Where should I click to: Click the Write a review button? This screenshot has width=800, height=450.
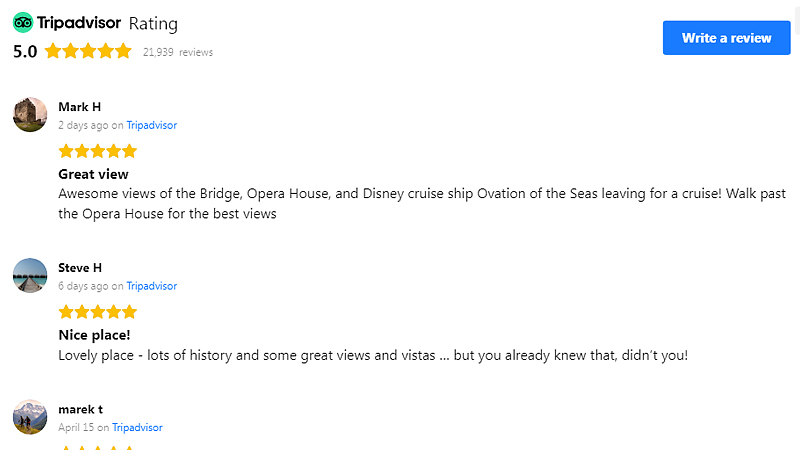726,38
